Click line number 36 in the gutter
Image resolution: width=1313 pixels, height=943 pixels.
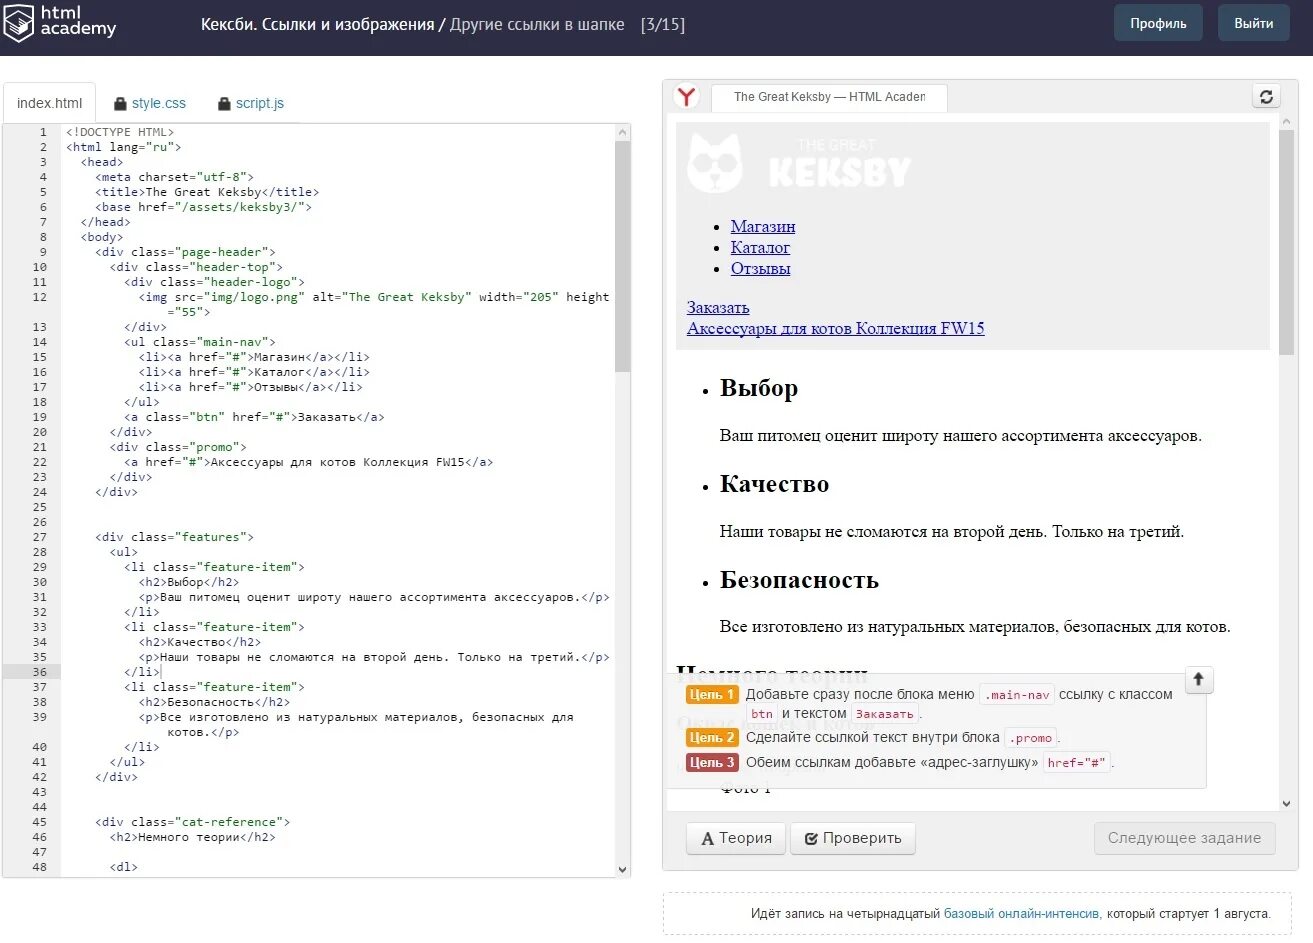point(39,672)
